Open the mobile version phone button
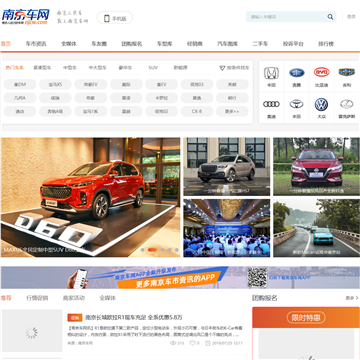The width and height of the screenshot is (360, 360). click(115, 18)
